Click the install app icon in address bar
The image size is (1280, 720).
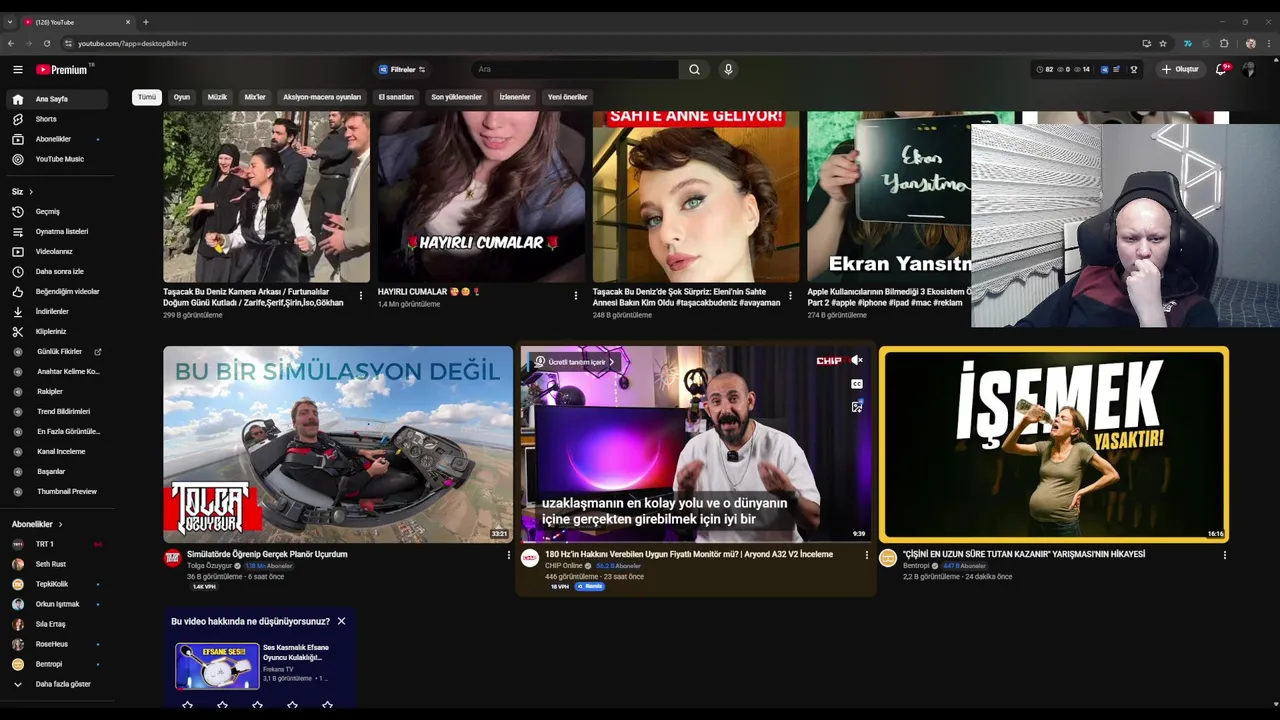pyautogui.click(x=1146, y=43)
